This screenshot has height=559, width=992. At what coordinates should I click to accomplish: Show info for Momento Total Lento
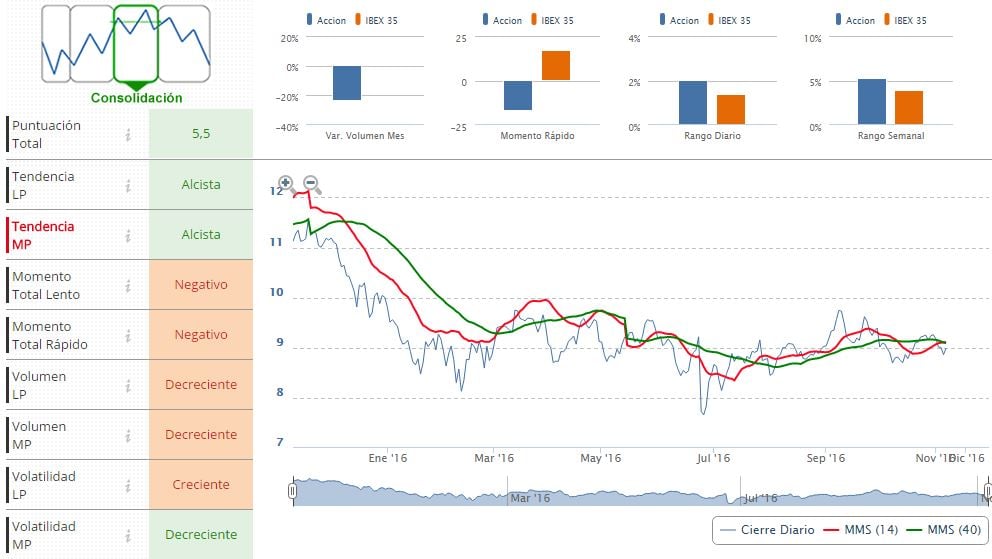click(128, 285)
